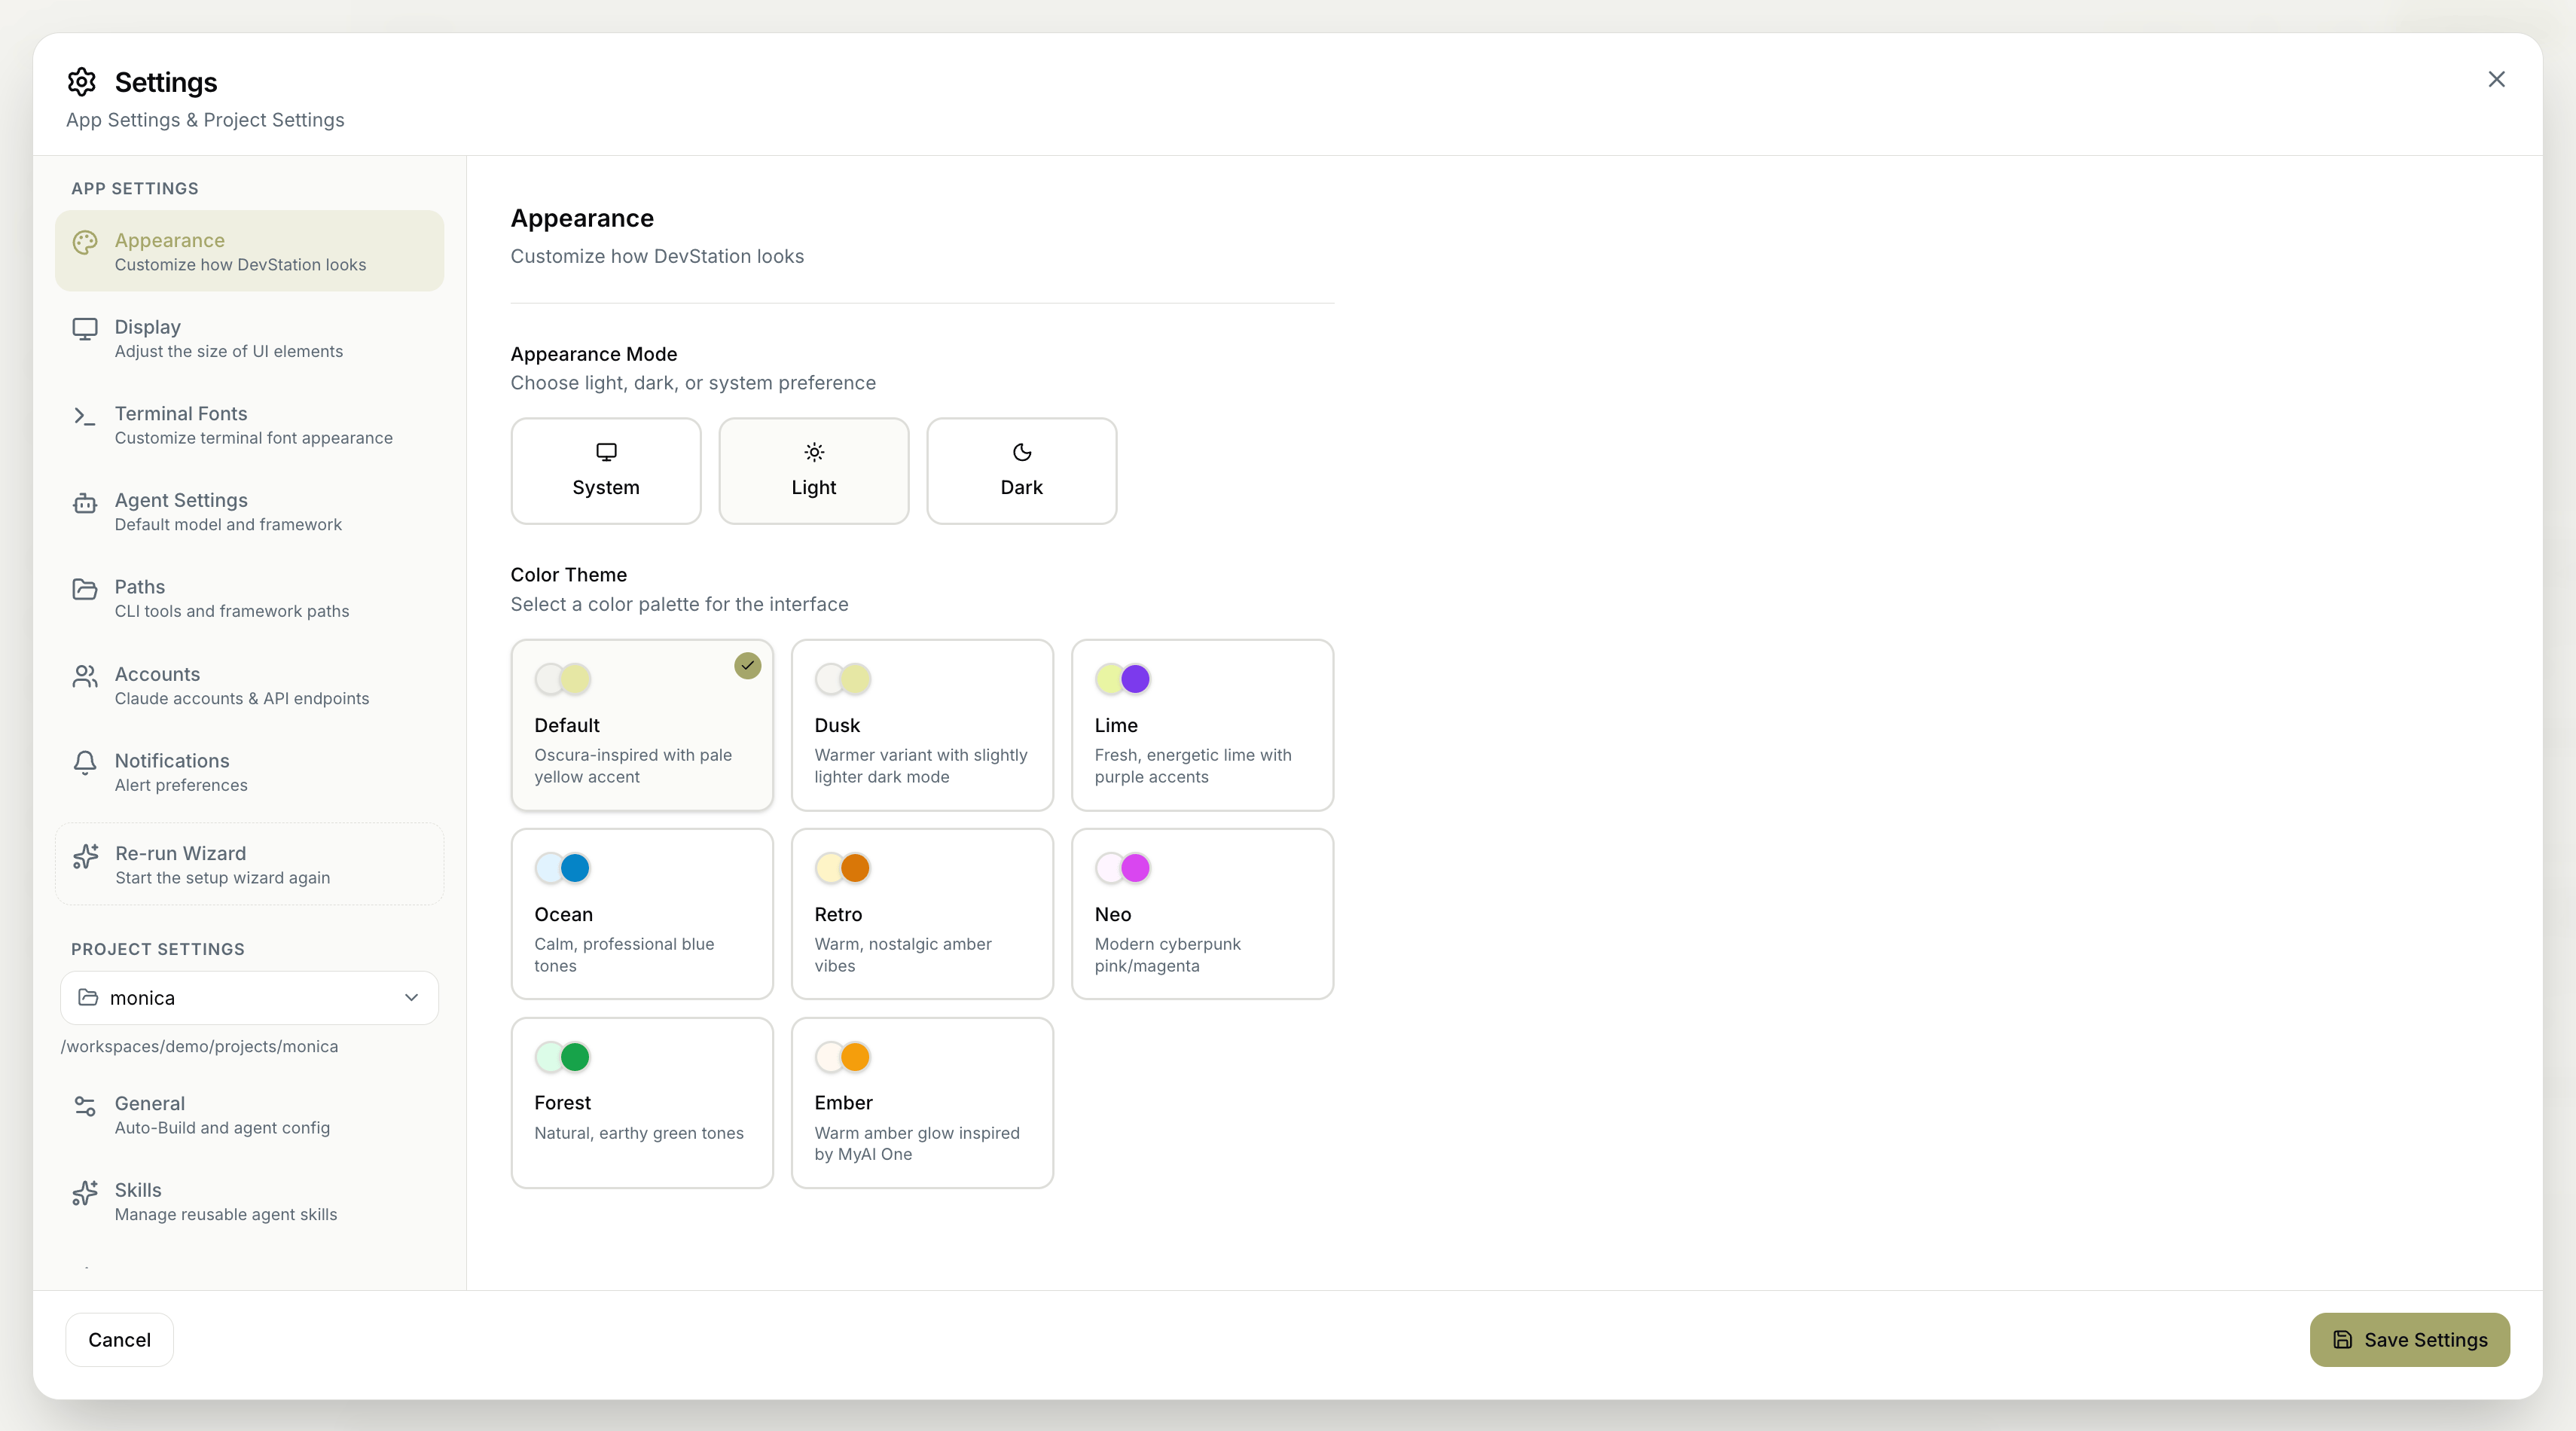Select System appearance mode
This screenshot has height=1431, width=2576.
(x=606, y=471)
